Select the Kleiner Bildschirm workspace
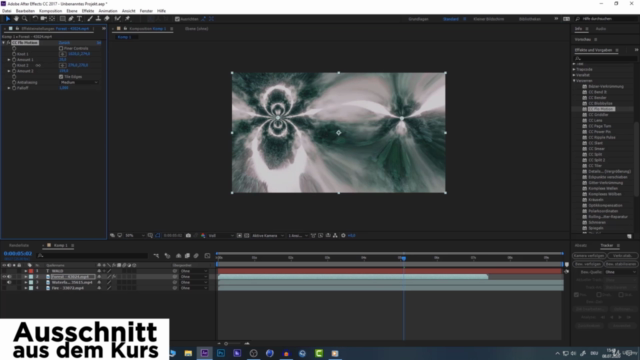 pos(489,19)
